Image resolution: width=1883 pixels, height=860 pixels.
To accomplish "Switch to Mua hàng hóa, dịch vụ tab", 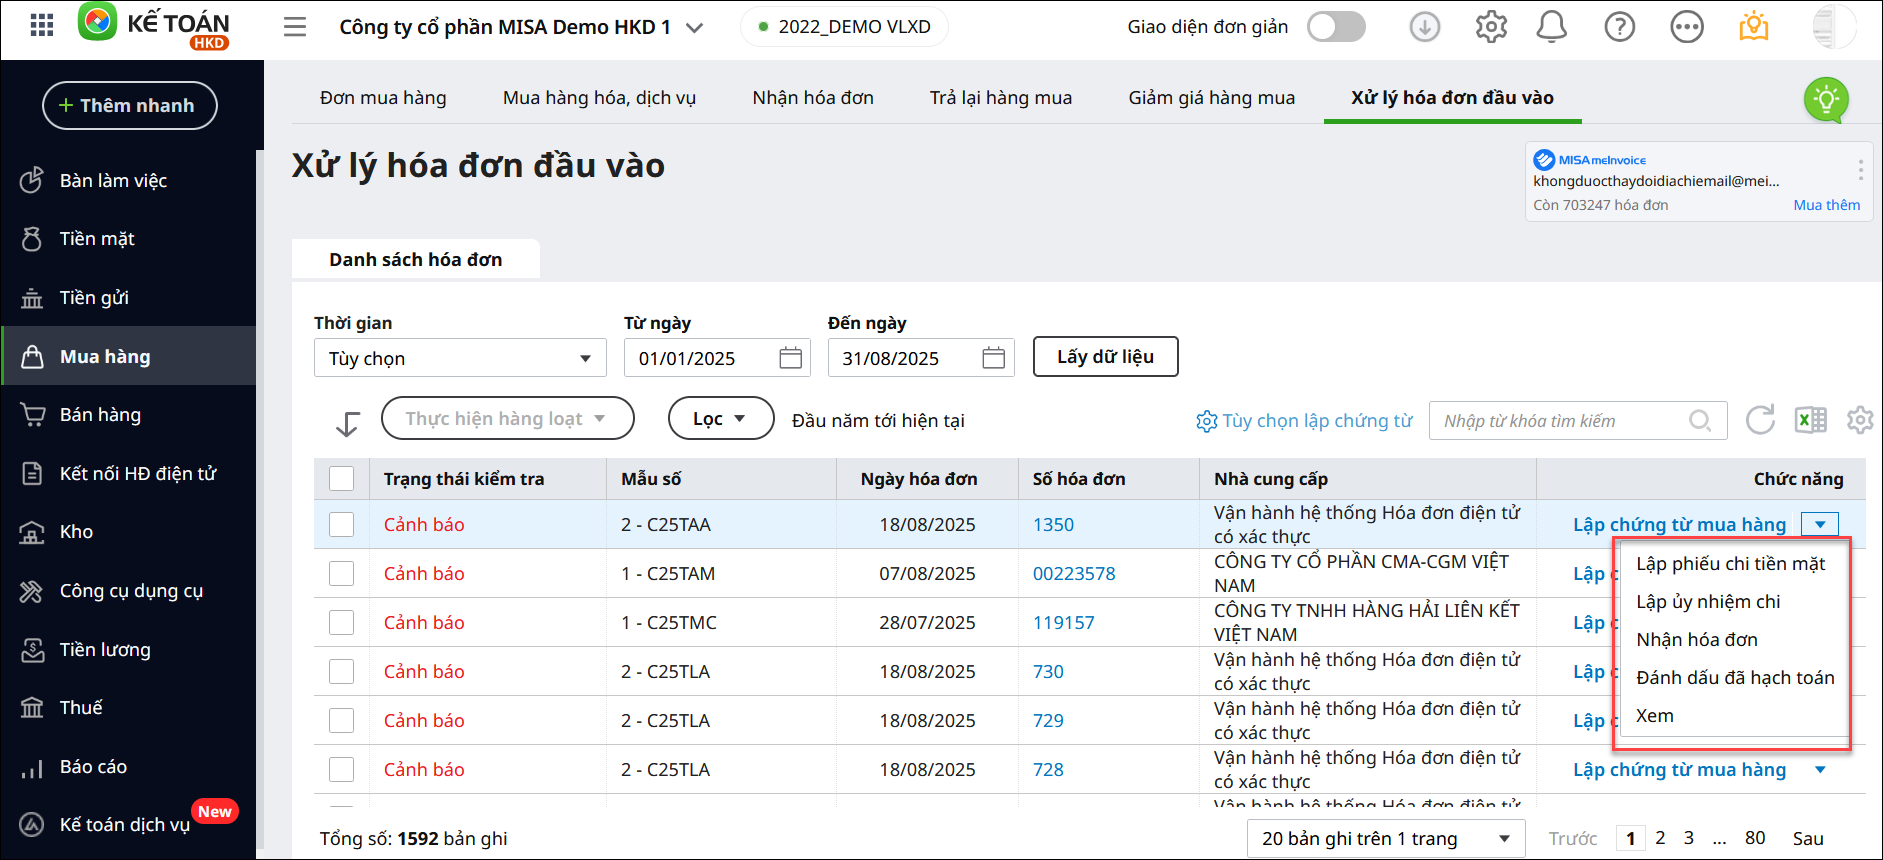I will pyautogui.click(x=599, y=98).
